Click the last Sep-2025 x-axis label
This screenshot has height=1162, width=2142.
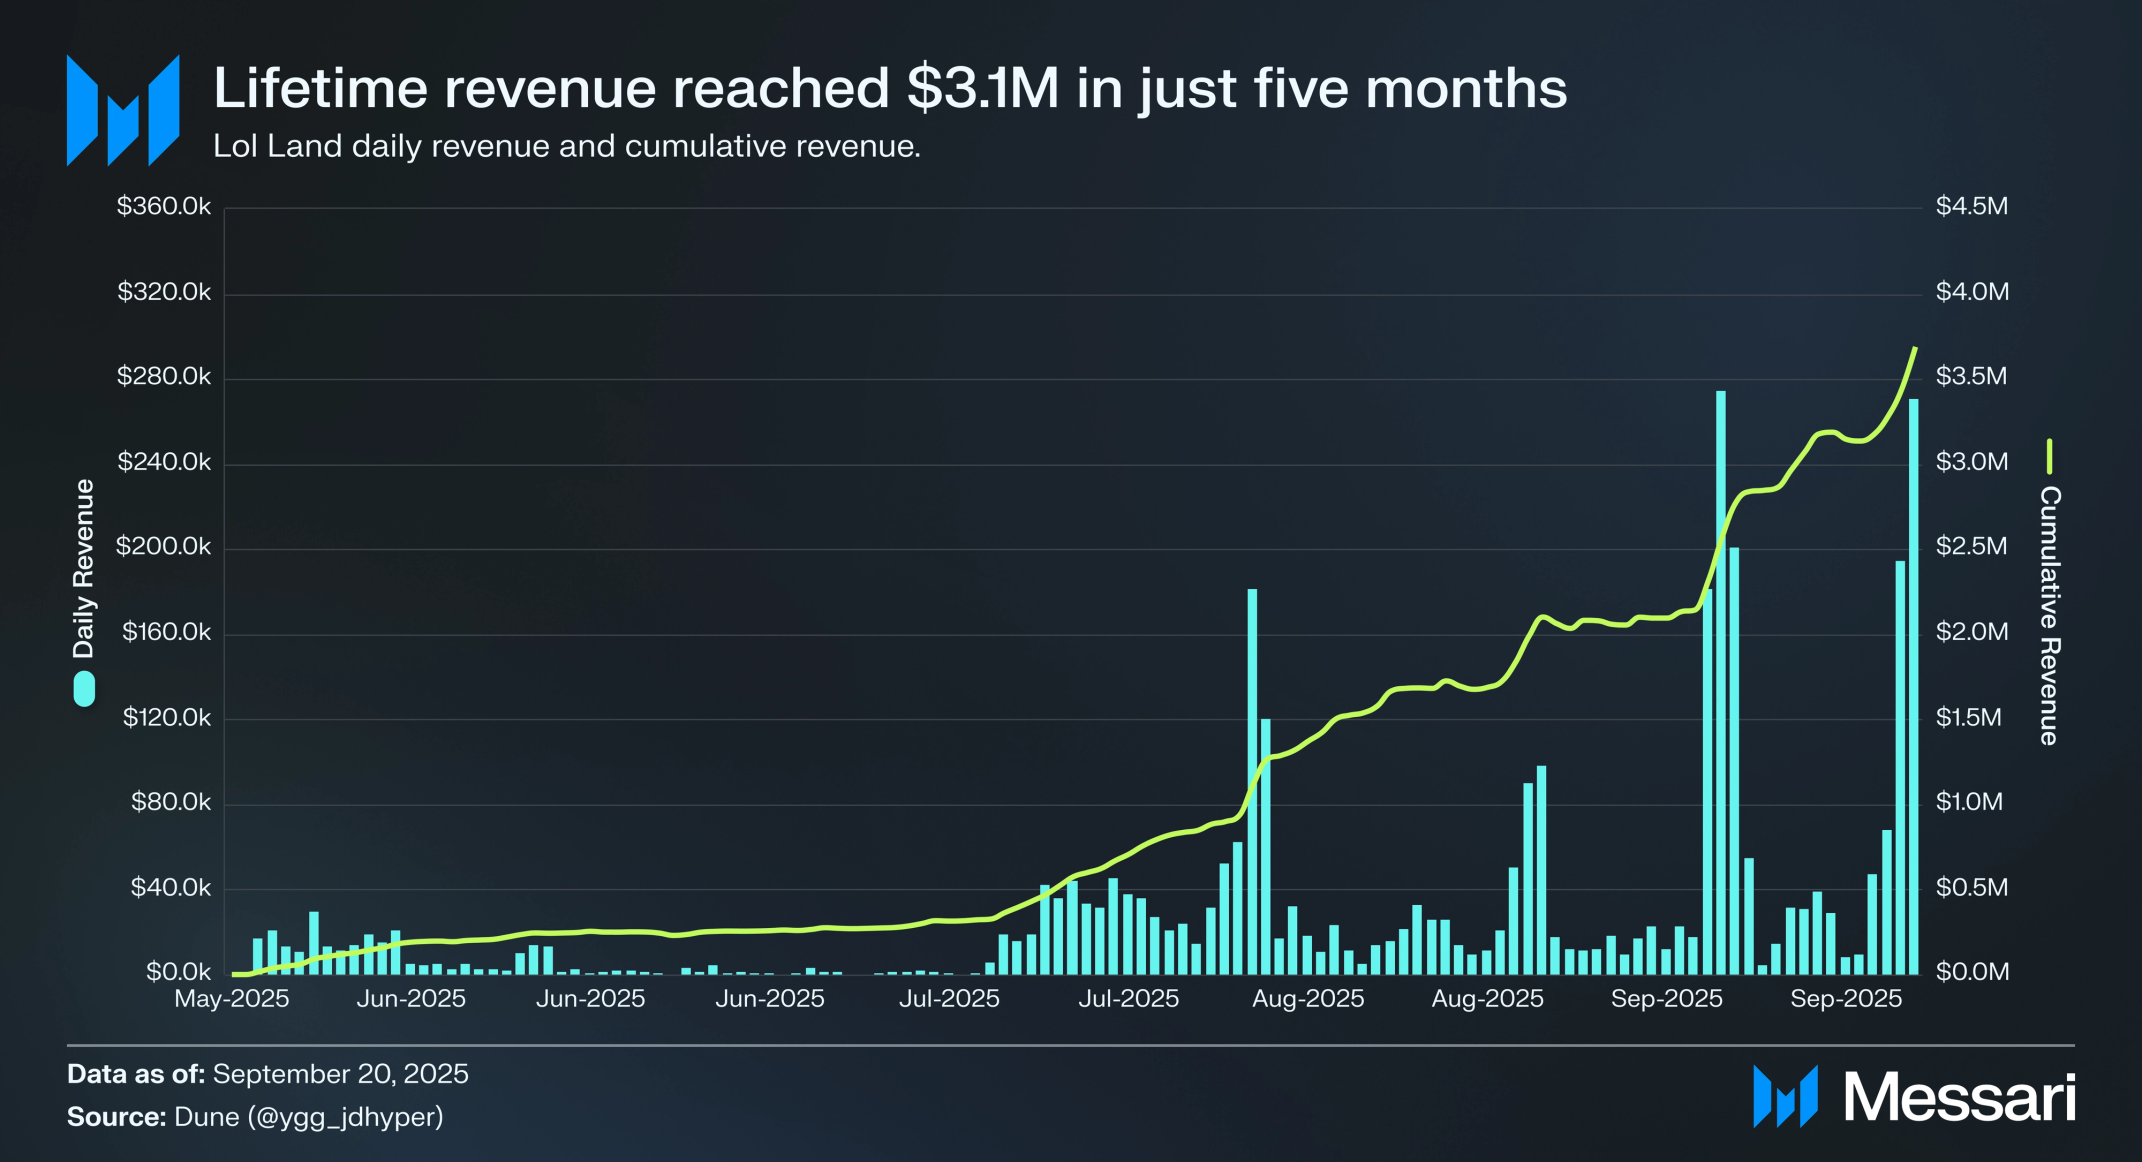pyautogui.click(x=1846, y=998)
